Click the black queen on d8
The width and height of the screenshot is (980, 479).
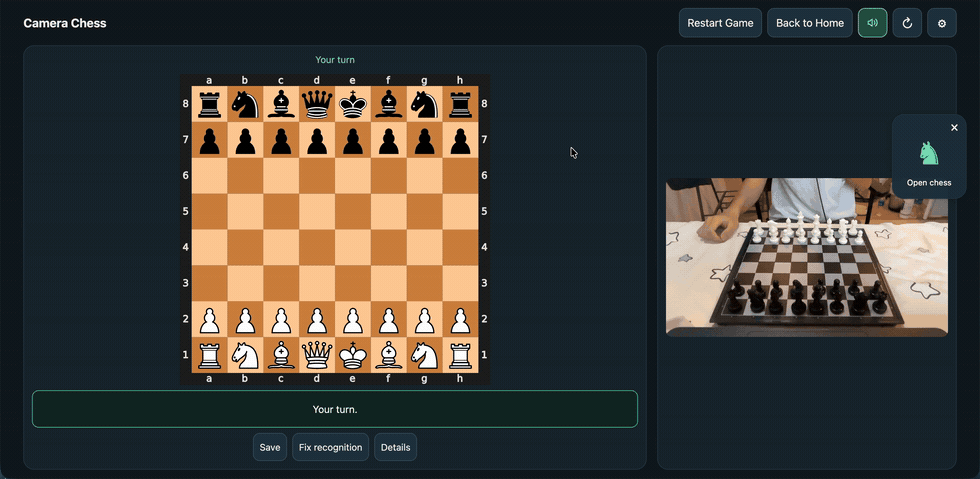pyautogui.click(x=317, y=104)
